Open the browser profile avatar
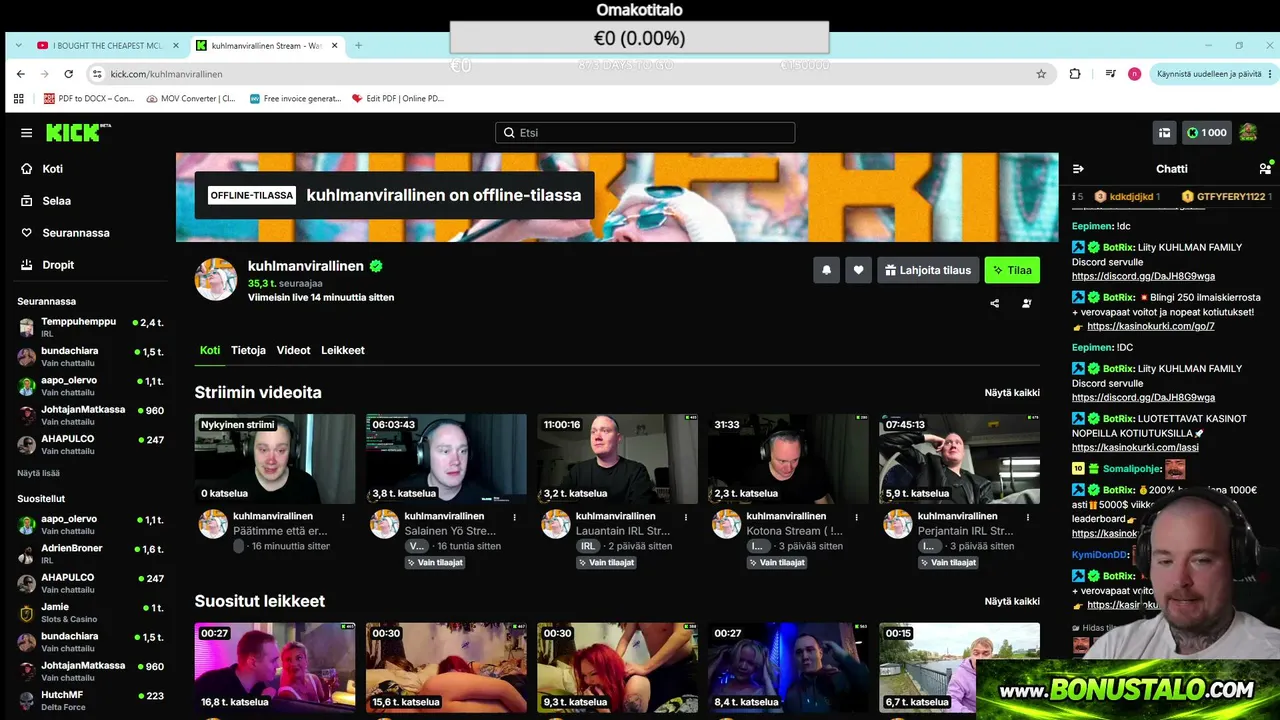1280x720 pixels. click(x=1134, y=74)
